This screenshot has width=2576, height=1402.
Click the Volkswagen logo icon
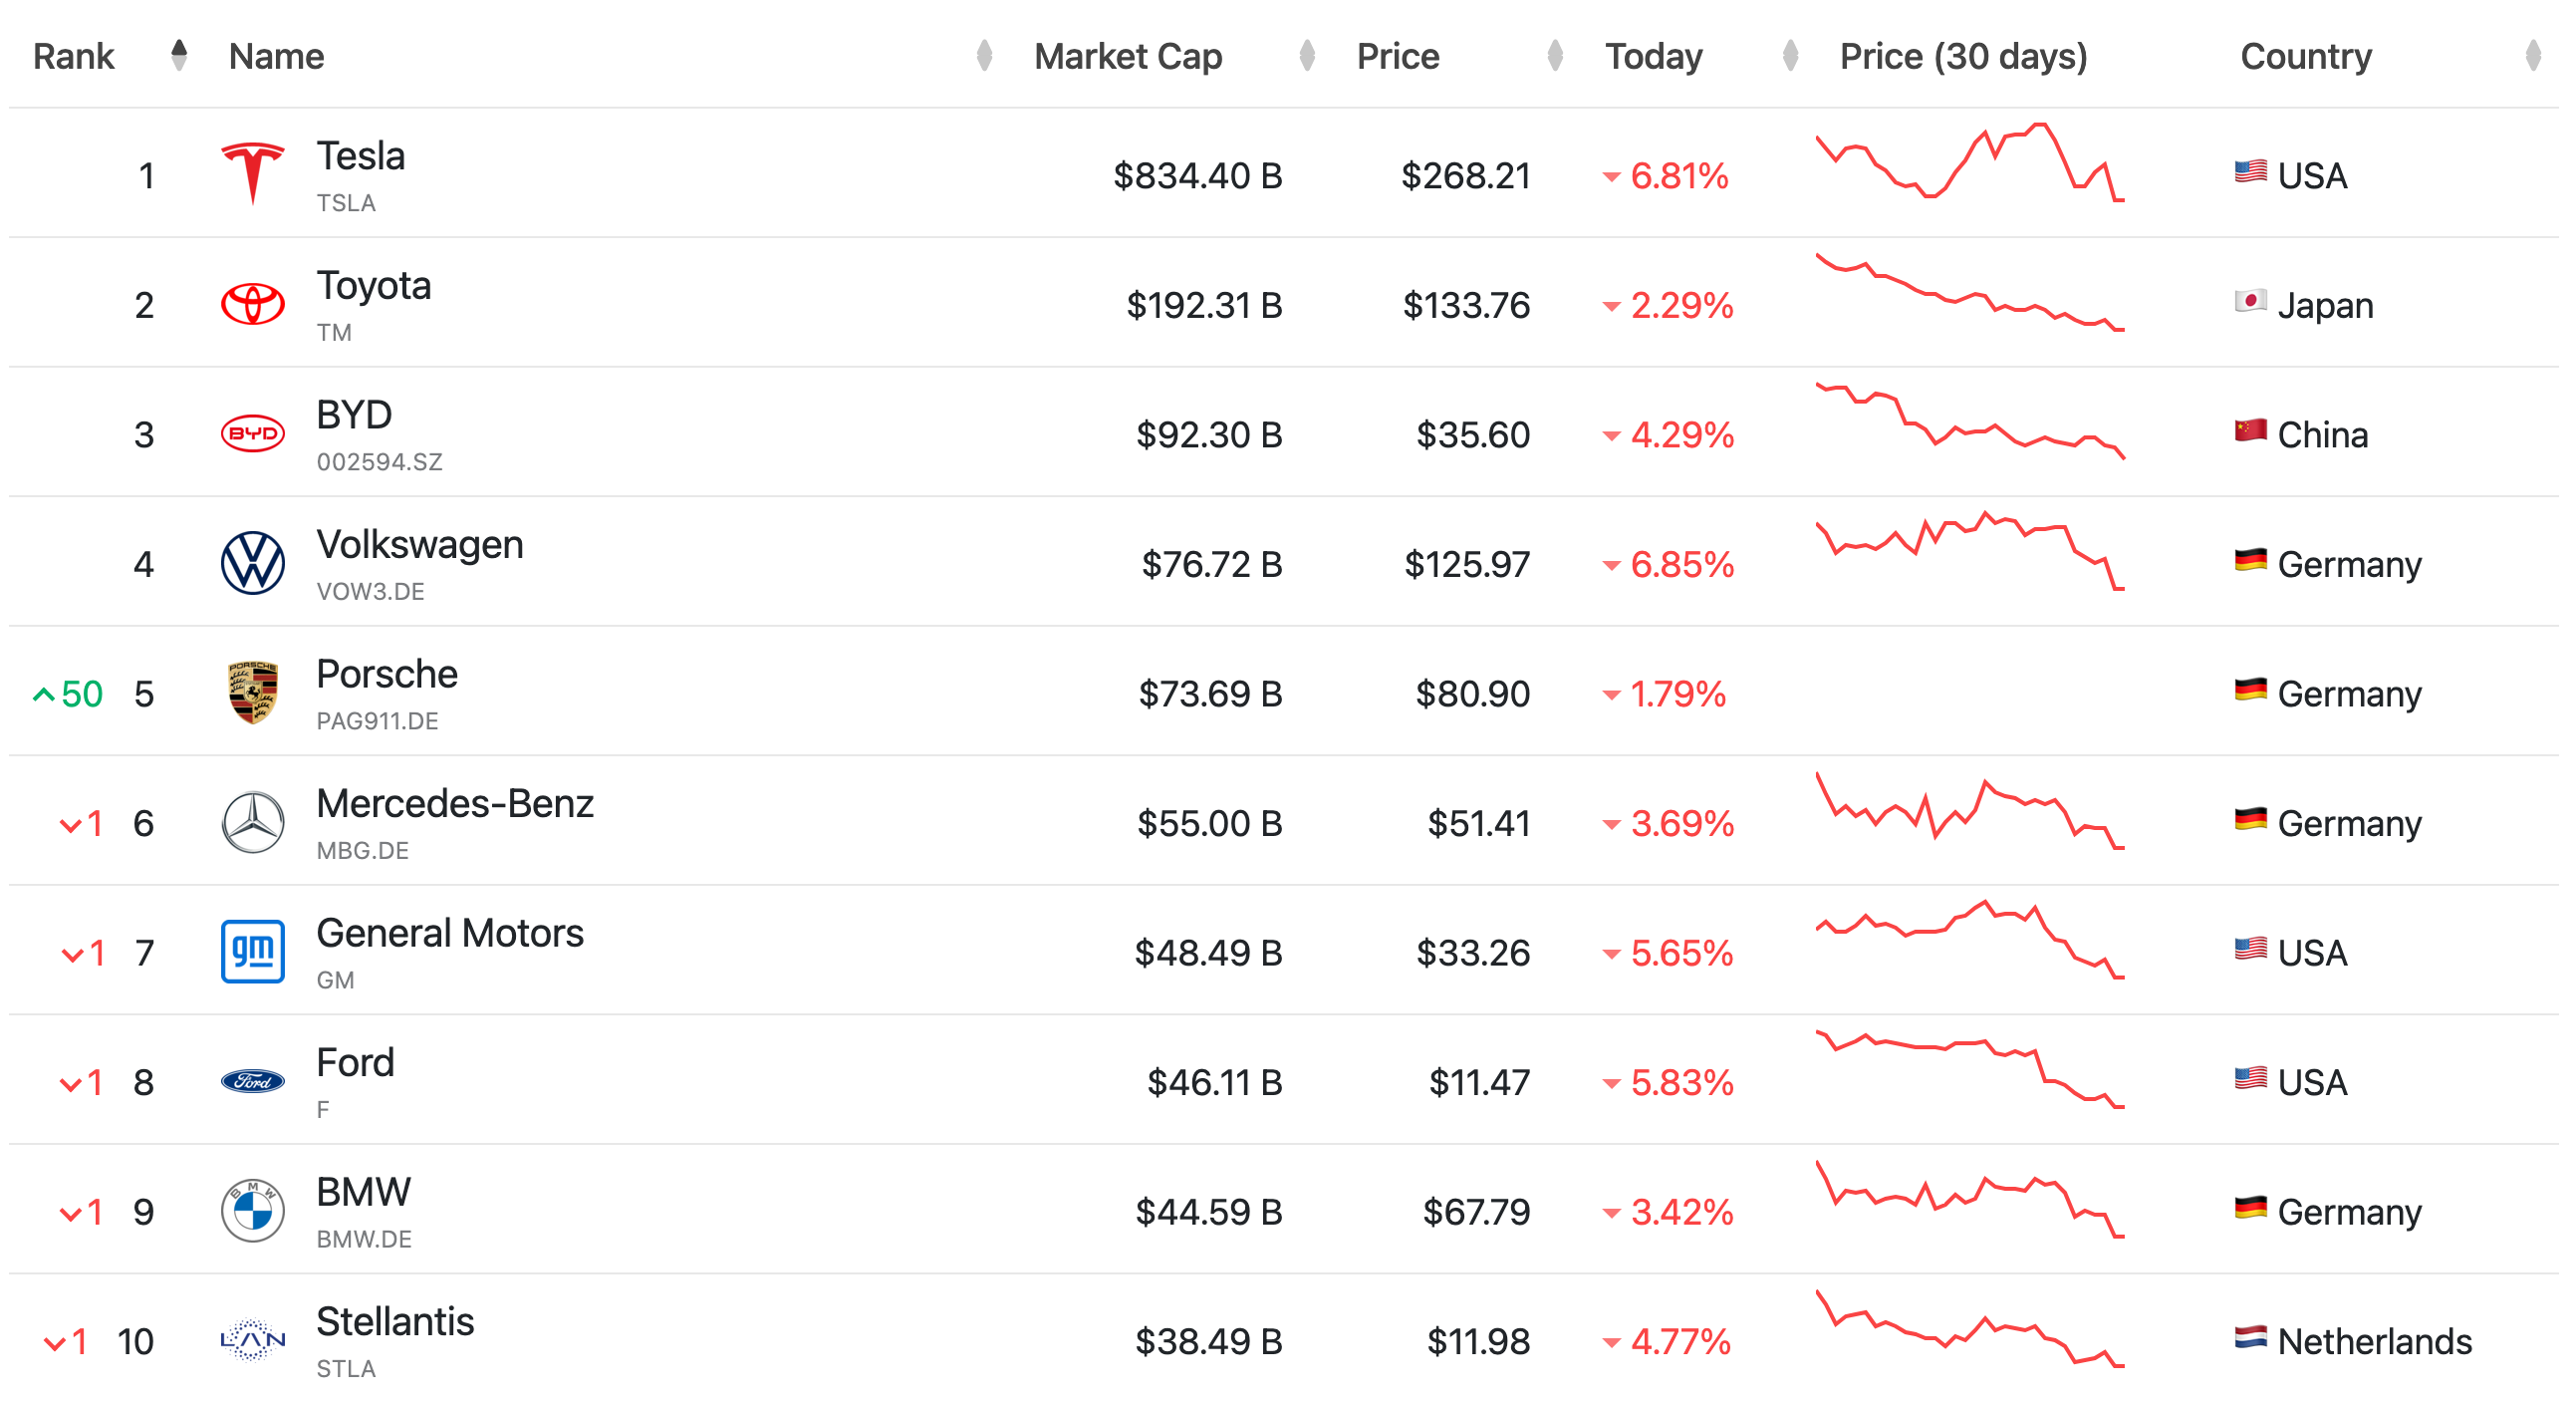pos(252,563)
